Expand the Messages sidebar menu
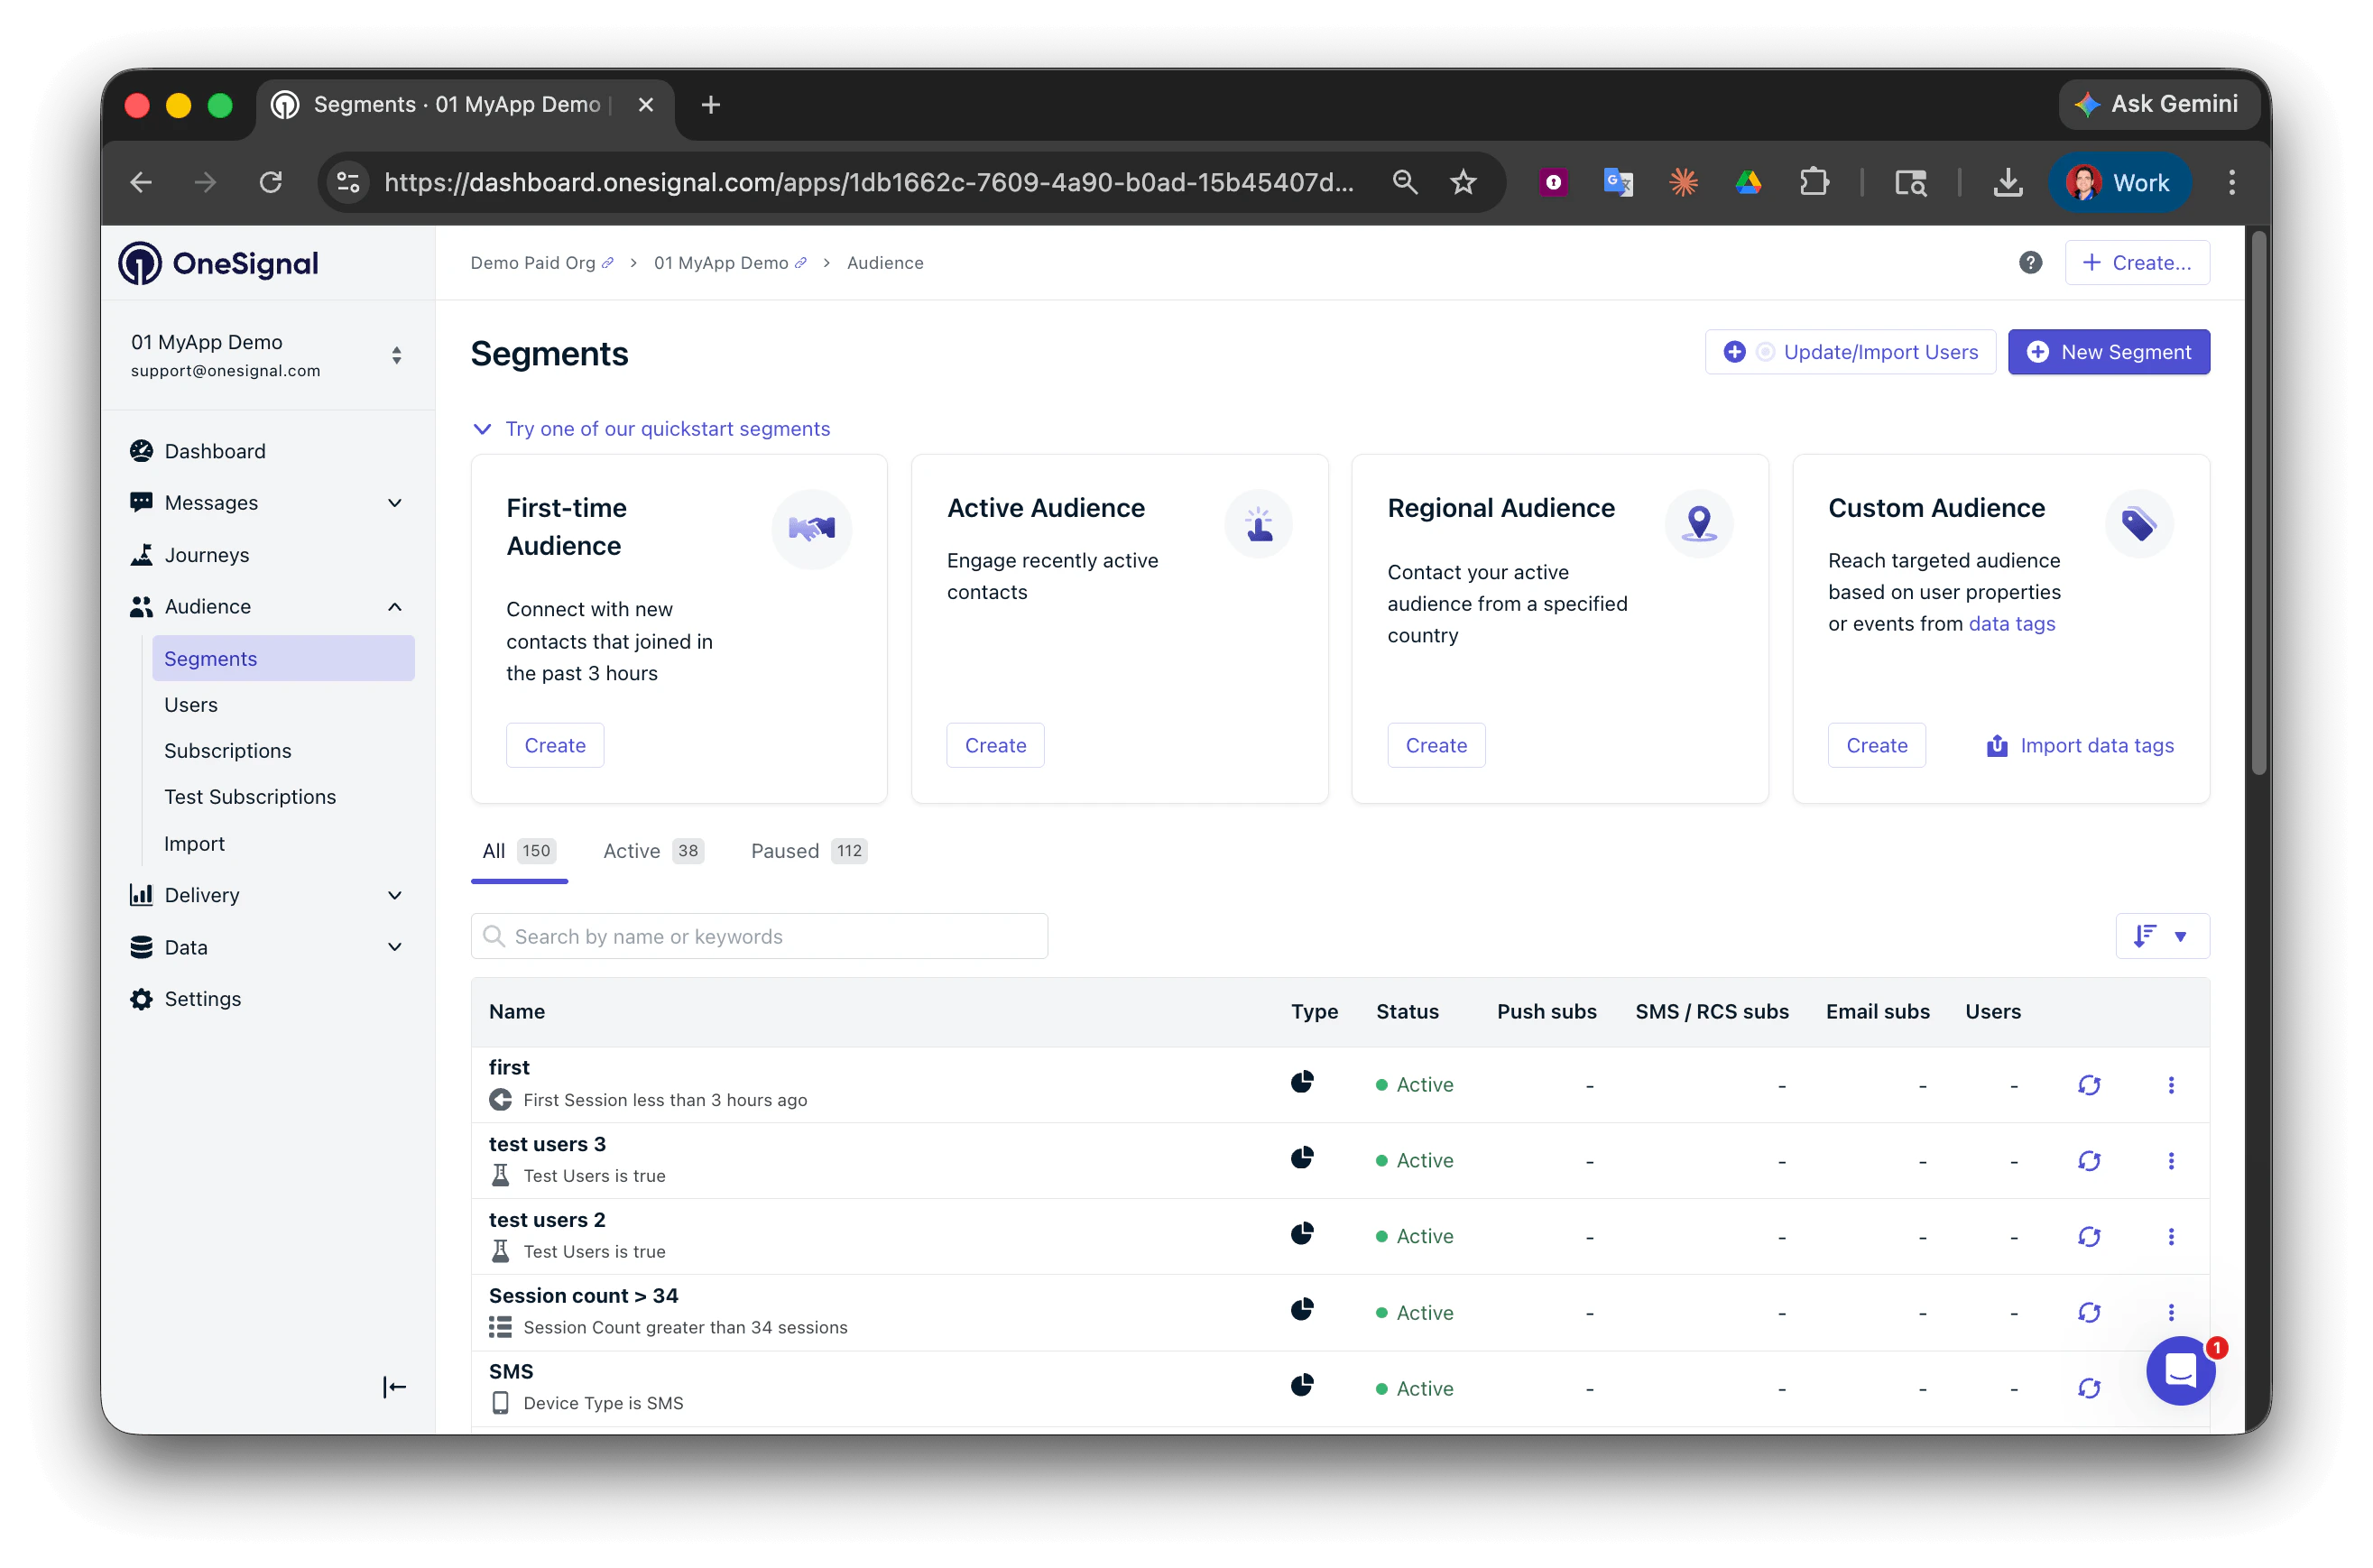Image resolution: width=2373 pixels, height=1568 pixels. 394,503
